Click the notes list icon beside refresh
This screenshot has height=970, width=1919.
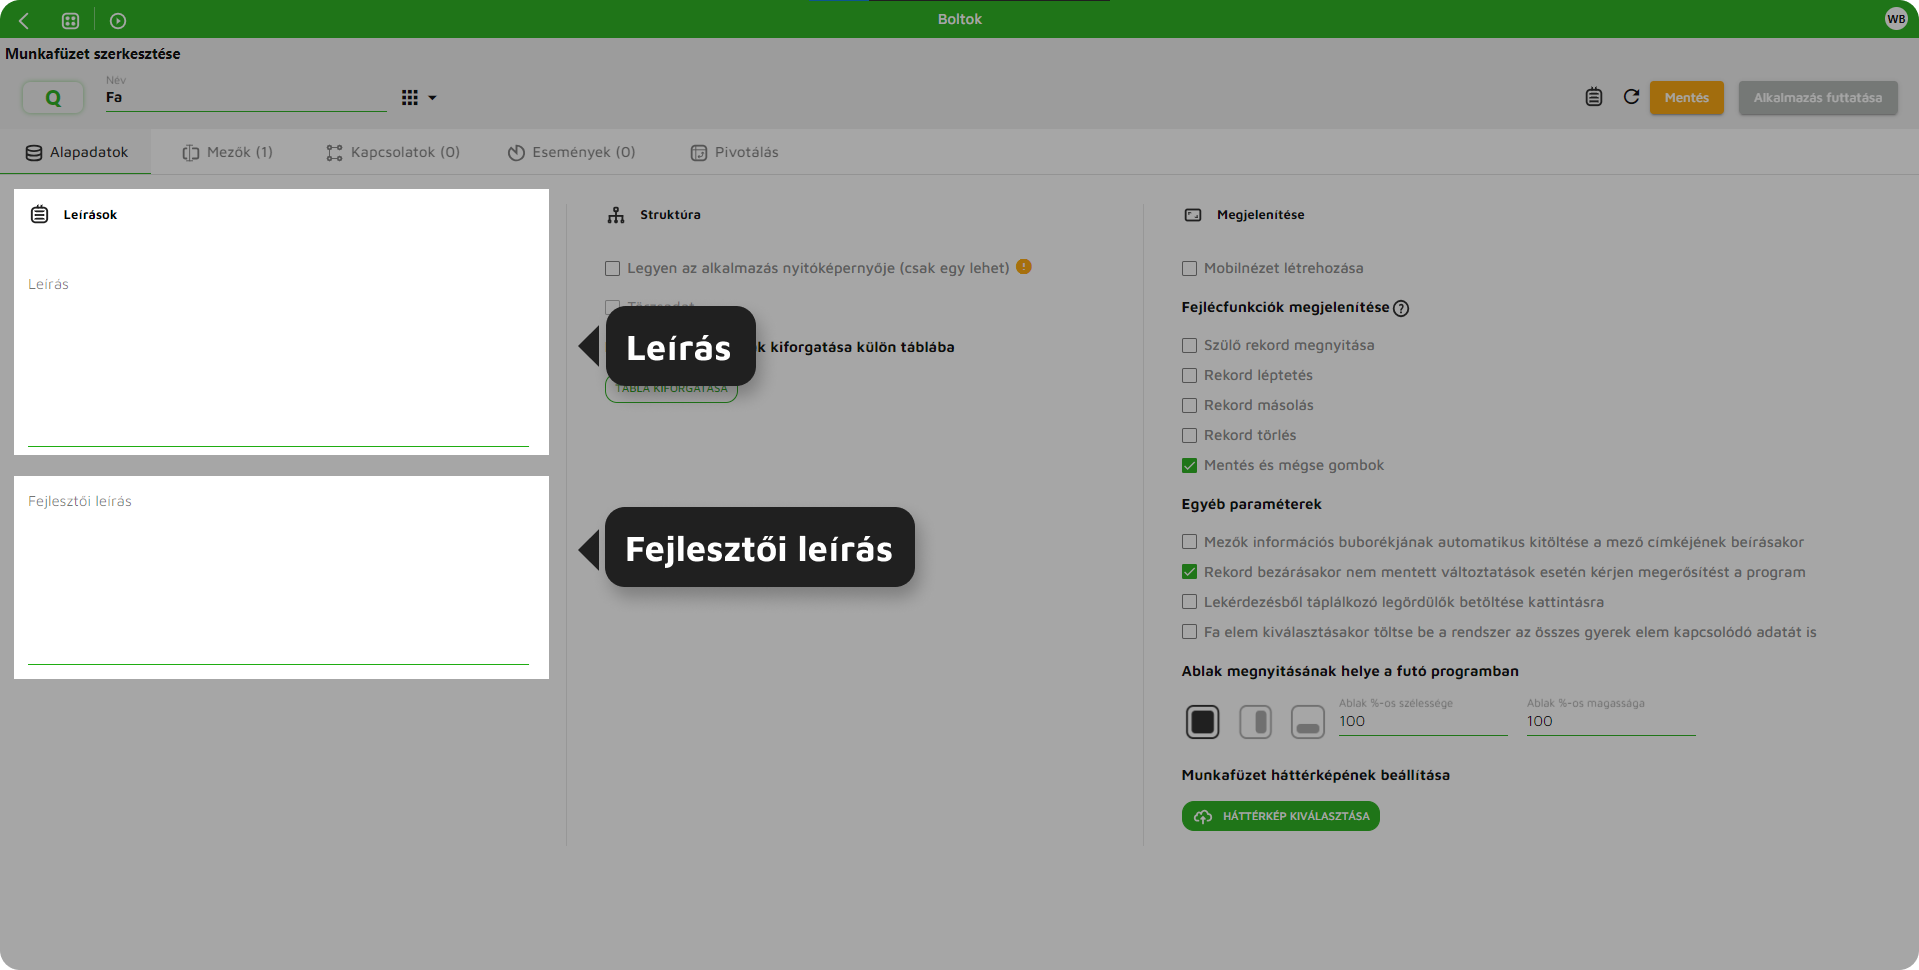coord(1594,97)
